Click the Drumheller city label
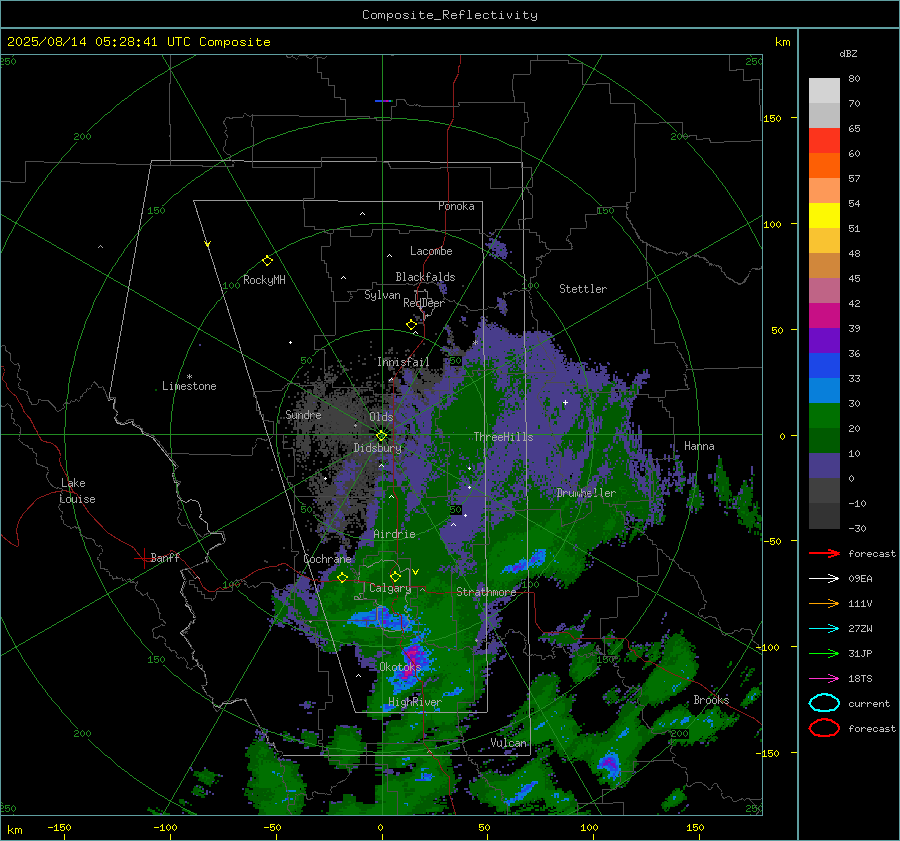Image resolution: width=900 pixels, height=841 pixels. [586, 493]
